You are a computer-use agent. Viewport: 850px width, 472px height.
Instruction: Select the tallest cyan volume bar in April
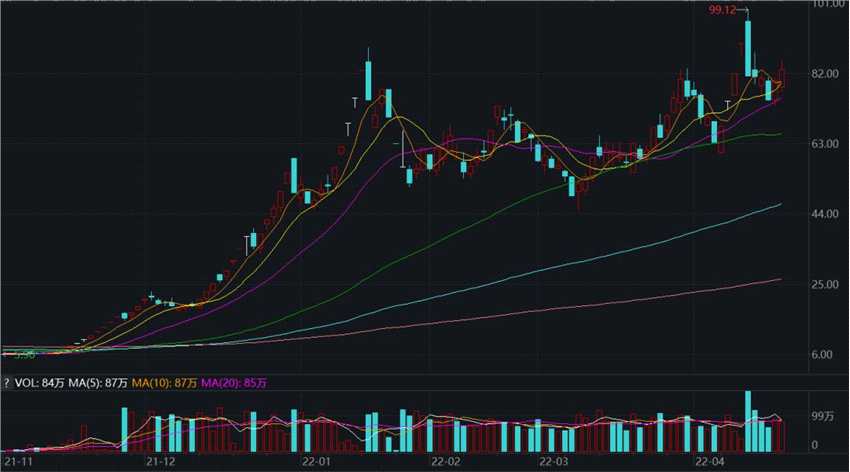tap(748, 422)
